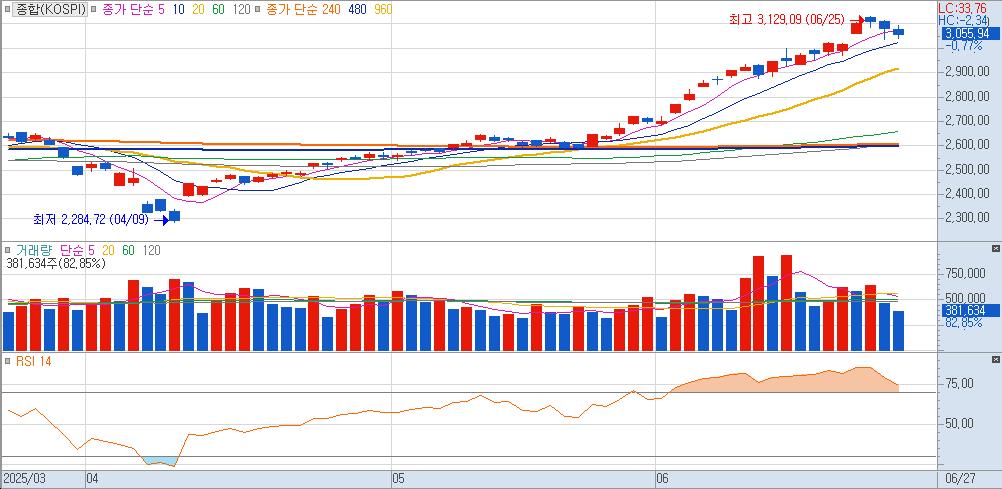Image resolution: width=1002 pixels, height=489 pixels.
Task: Click the 04 month marker on date axis
Action: pyautogui.click(x=92, y=478)
